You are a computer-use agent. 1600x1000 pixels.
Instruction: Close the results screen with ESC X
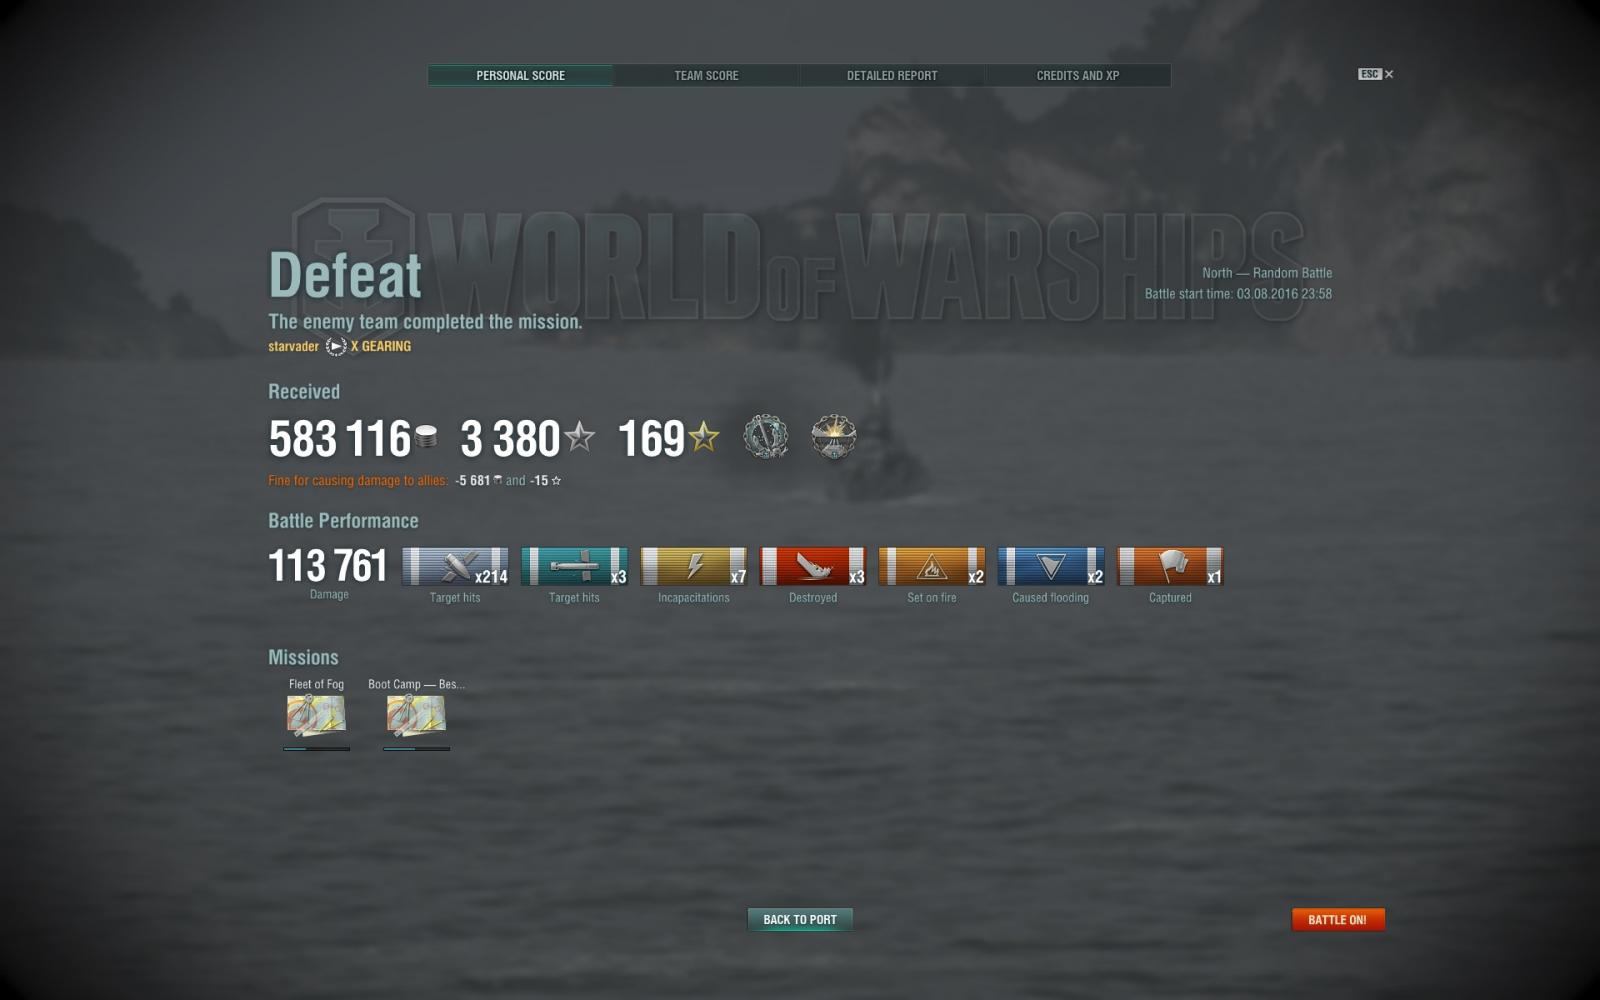tap(1376, 74)
